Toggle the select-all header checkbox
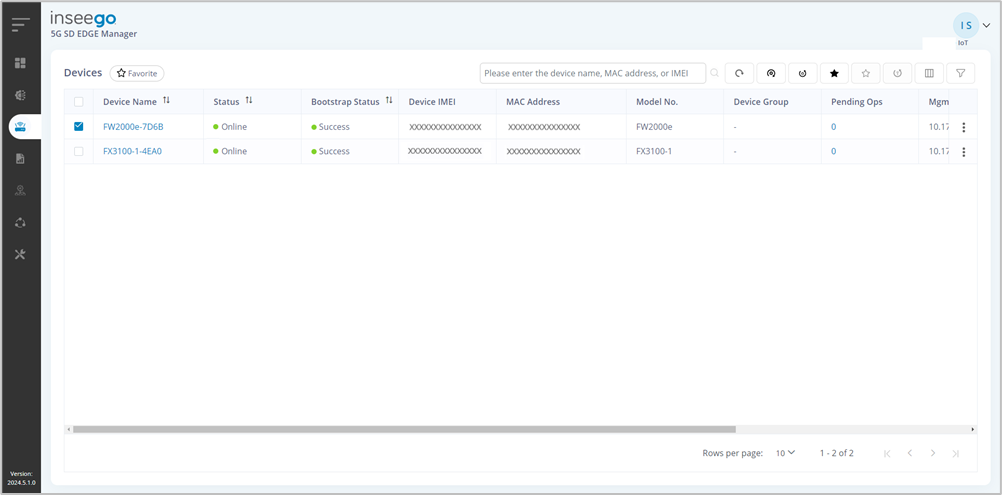The image size is (1002, 495). 79,102
